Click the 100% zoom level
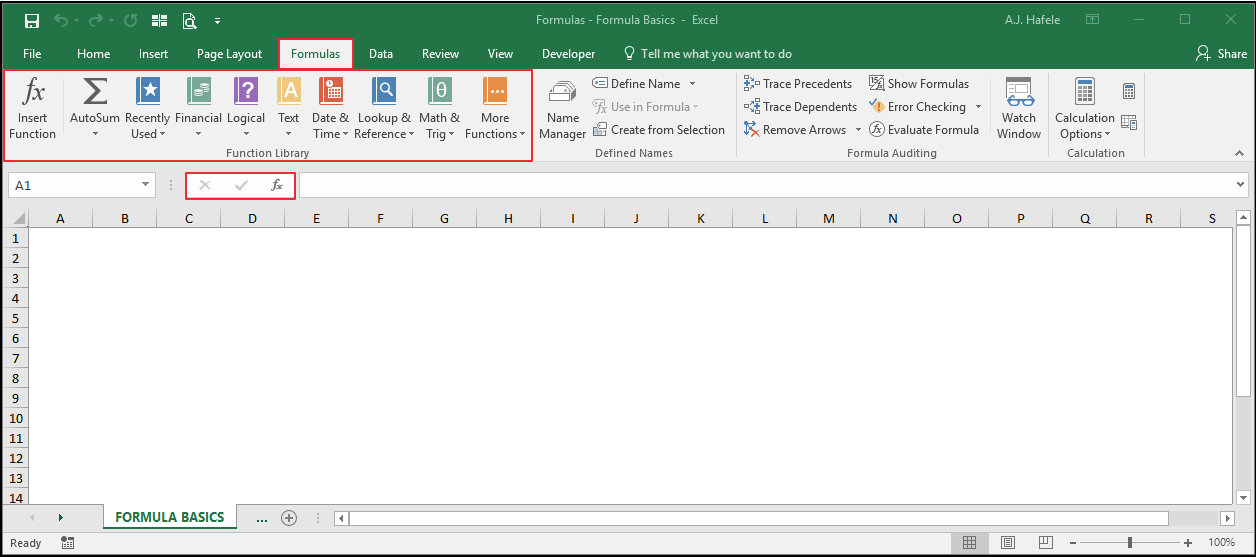 coord(1221,543)
